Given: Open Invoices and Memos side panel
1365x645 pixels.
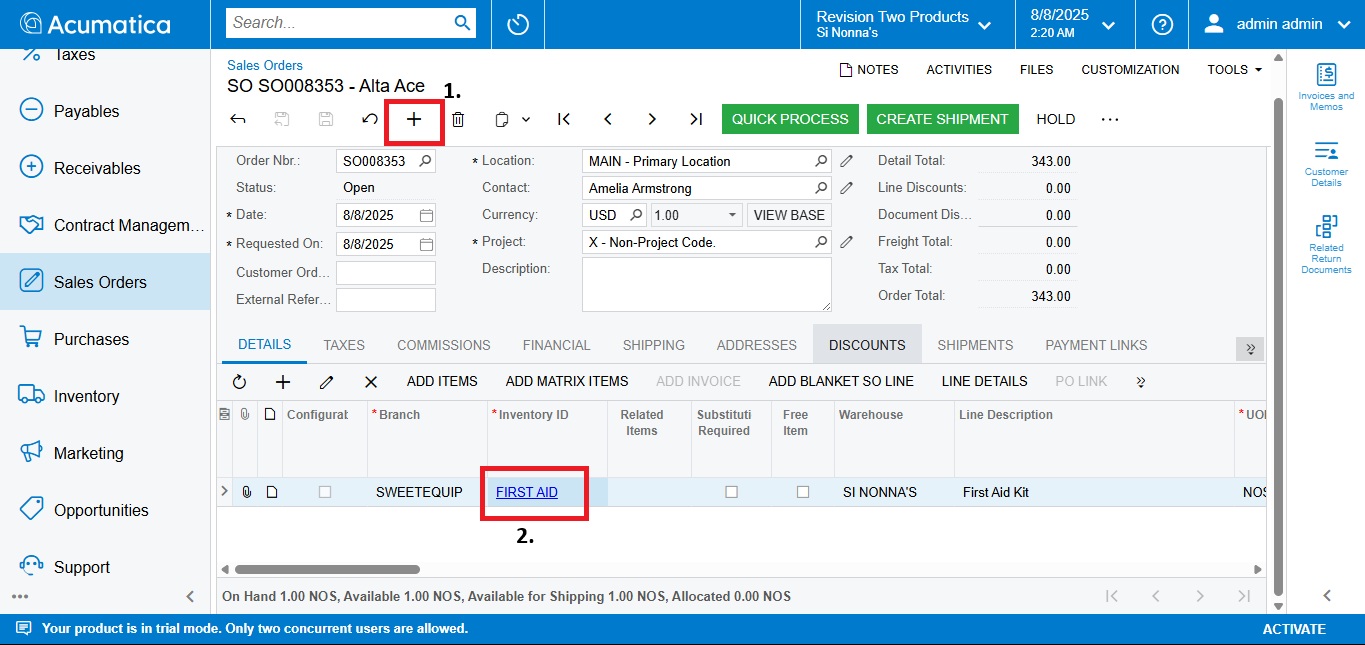Looking at the screenshot, I should point(1326,86).
